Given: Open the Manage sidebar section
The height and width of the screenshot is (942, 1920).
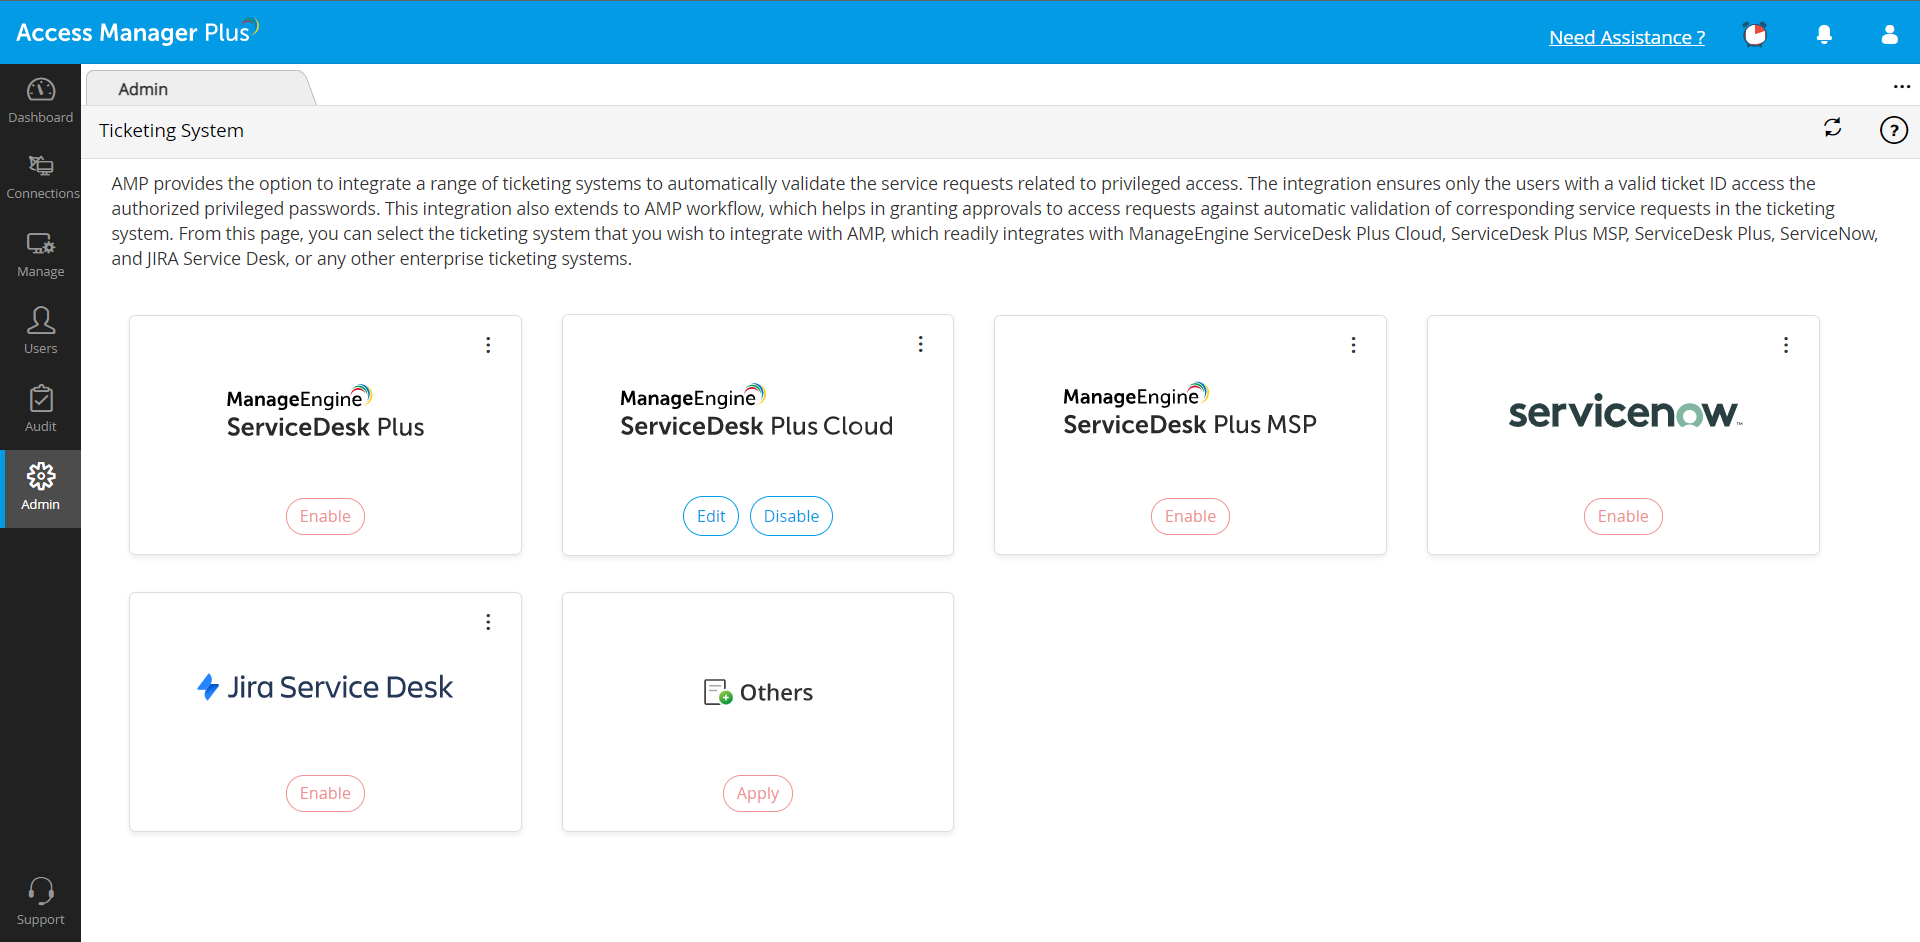Looking at the screenshot, I should point(40,255).
